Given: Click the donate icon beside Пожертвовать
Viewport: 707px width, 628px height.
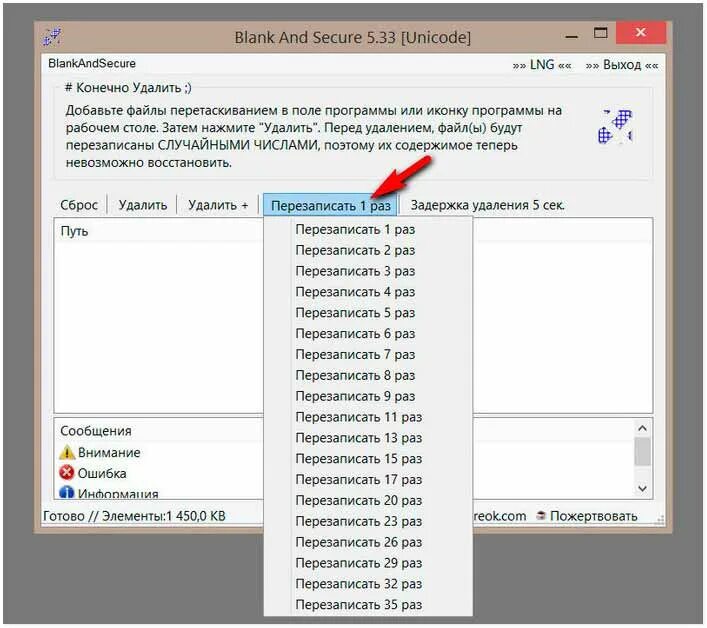Looking at the screenshot, I should coord(541,515).
